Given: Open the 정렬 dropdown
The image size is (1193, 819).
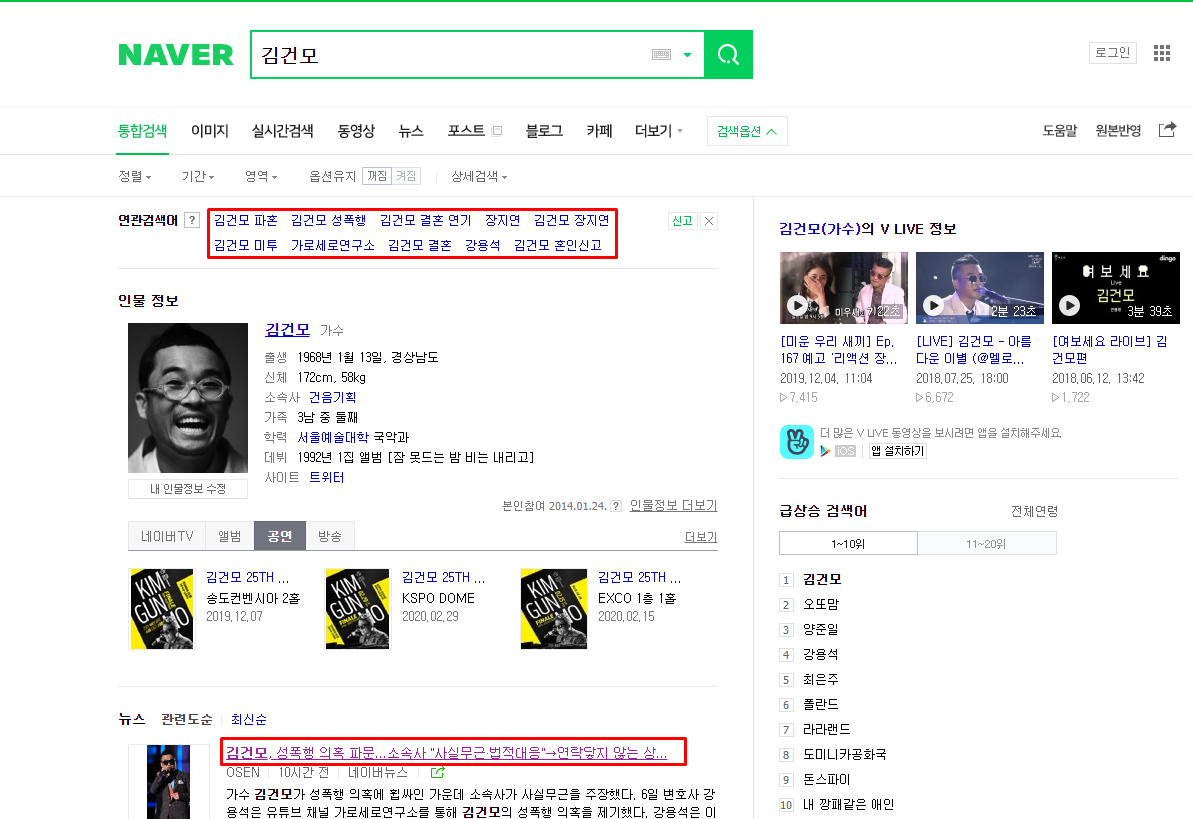Looking at the screenshot, I should [135, 176].
